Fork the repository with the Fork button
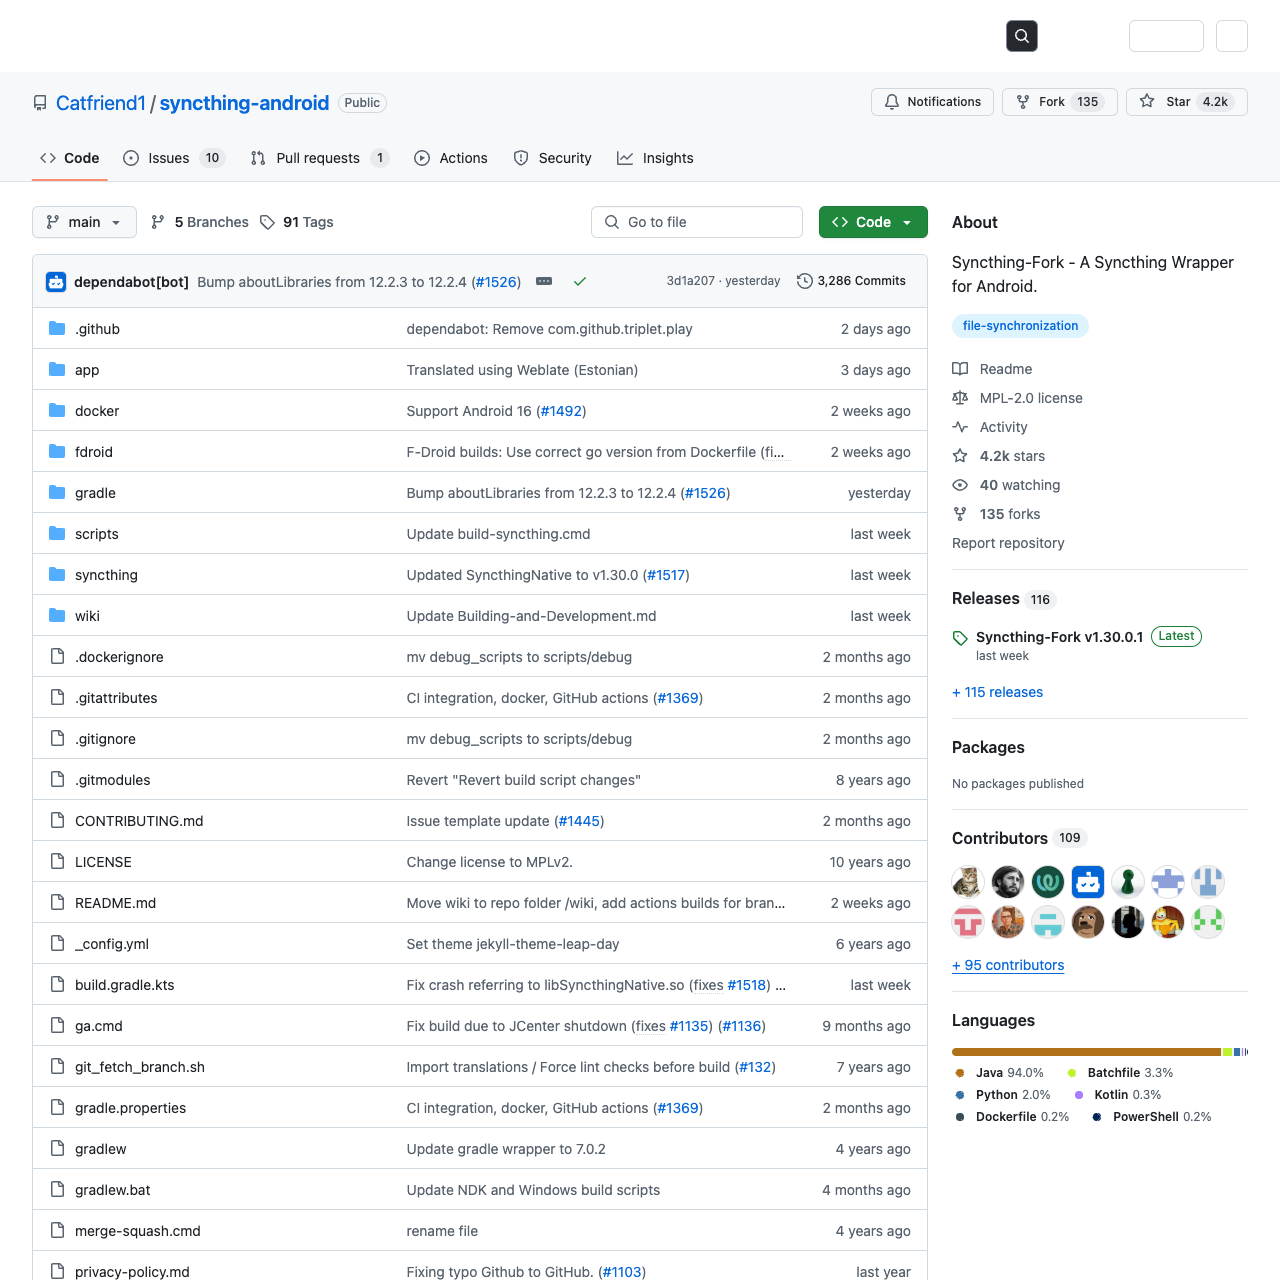 pos(1060,102)
